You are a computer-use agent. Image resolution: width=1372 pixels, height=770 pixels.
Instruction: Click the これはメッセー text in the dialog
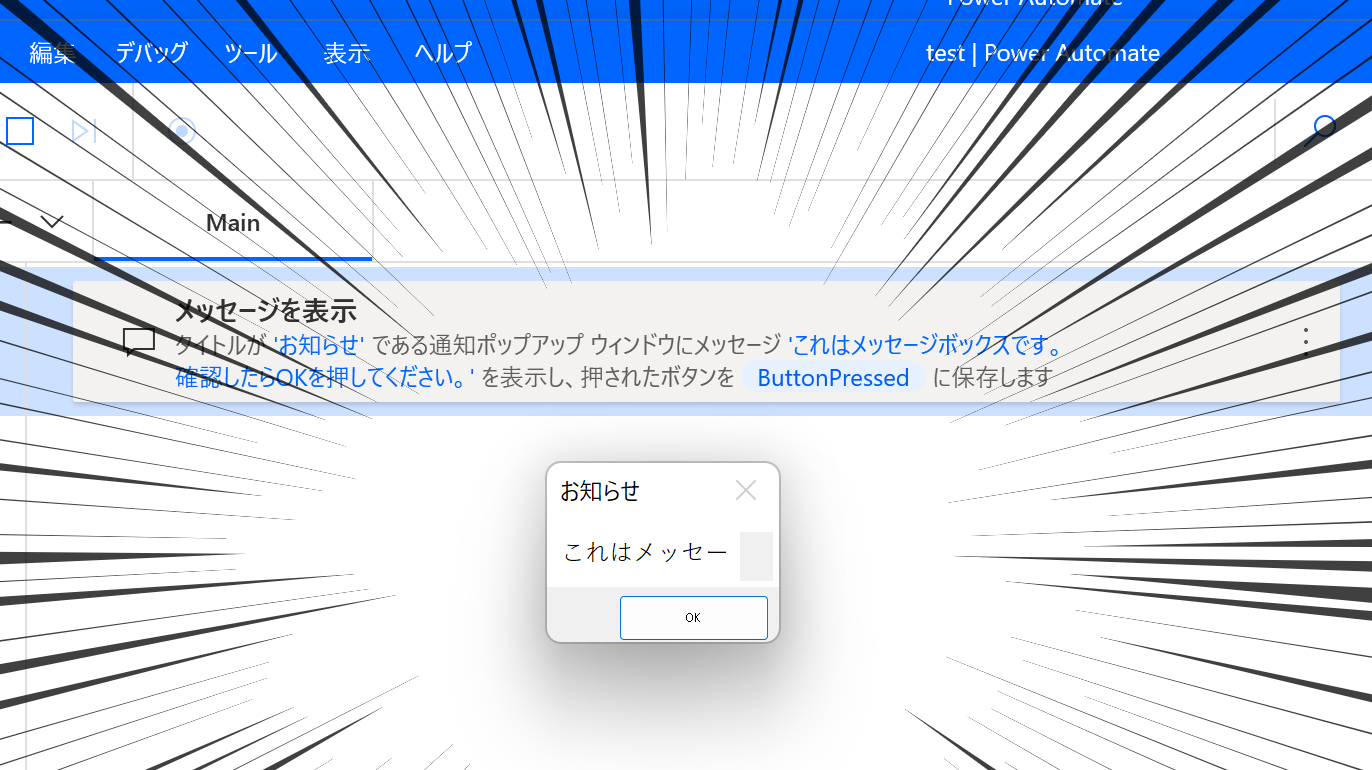[x=645, y=552]
